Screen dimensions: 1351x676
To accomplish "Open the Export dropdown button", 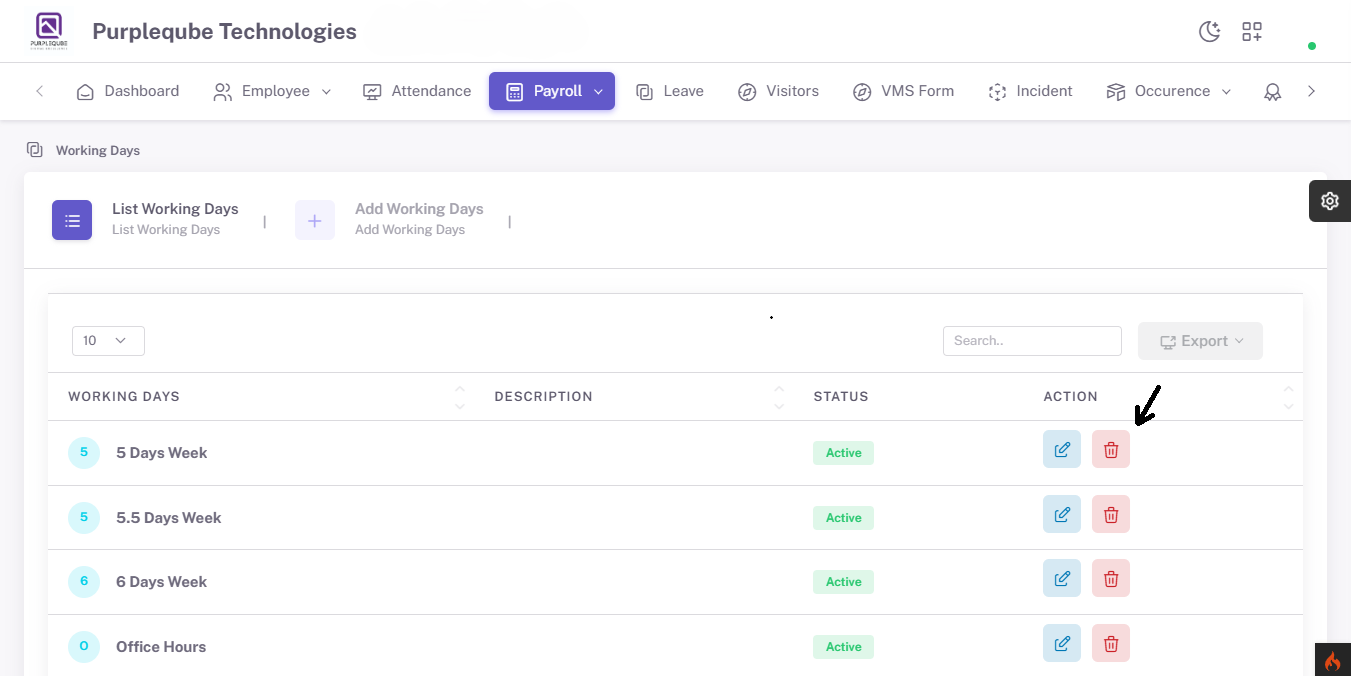I will (x=1200, y=341).
